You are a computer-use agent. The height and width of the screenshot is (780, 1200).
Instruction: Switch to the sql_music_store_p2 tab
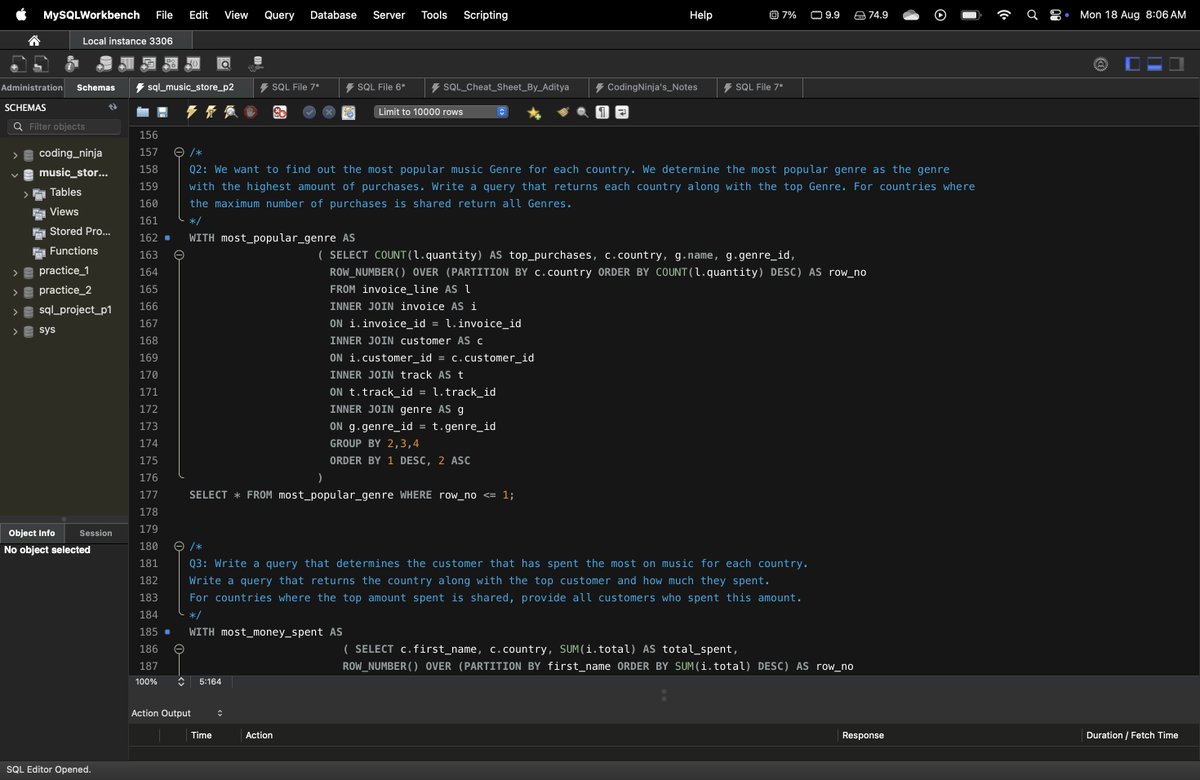click(x=189, y=87)
